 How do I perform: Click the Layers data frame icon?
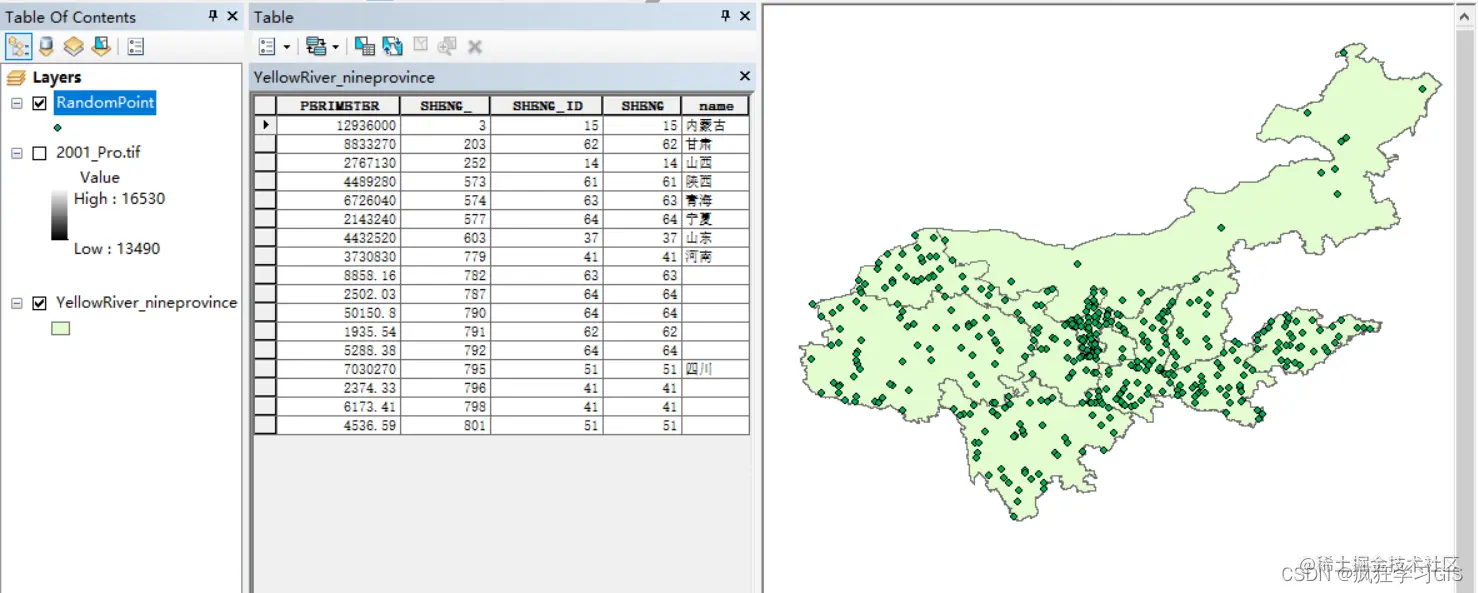16,78
